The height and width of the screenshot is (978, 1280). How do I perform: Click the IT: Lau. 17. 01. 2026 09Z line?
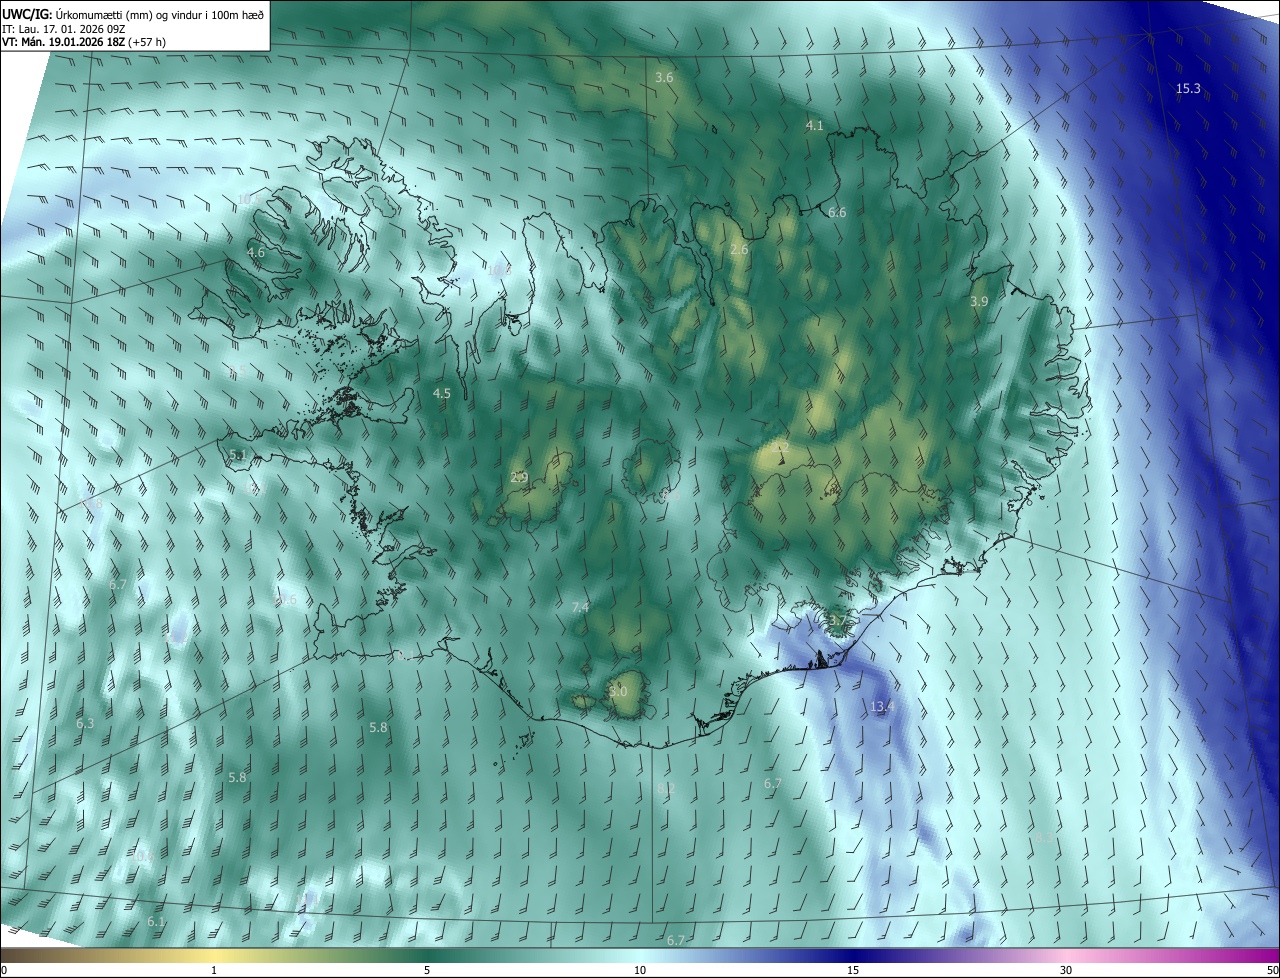click(x=63, y=29)
